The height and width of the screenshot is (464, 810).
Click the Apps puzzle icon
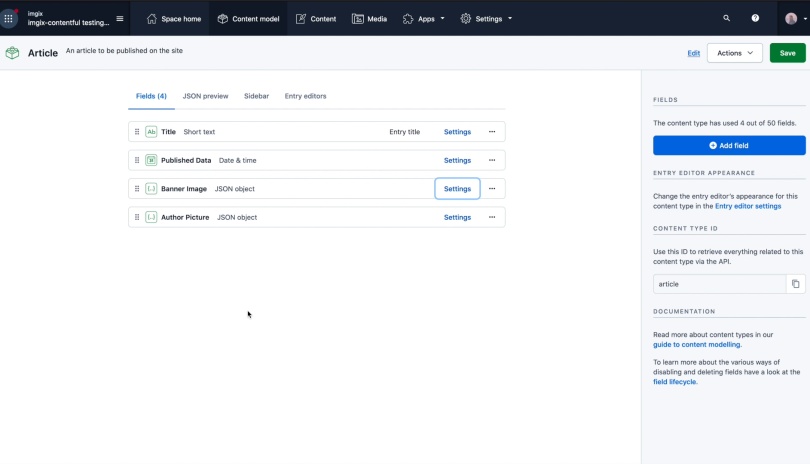click(408, 19)
